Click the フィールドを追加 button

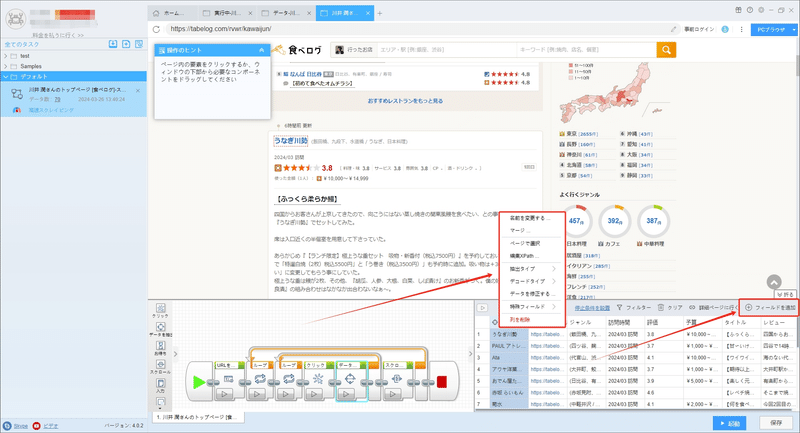coord(770,308)
